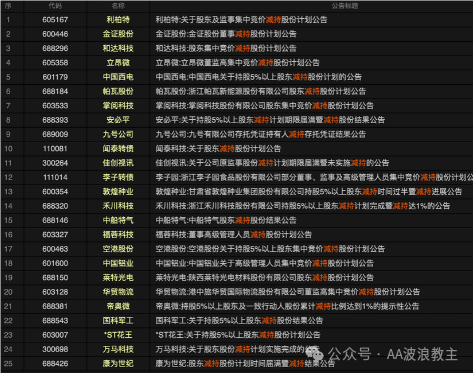This screenshot has height=373, width=473.
Task: Open the 利柏特 reduction plan announcement
Action: 241,20
